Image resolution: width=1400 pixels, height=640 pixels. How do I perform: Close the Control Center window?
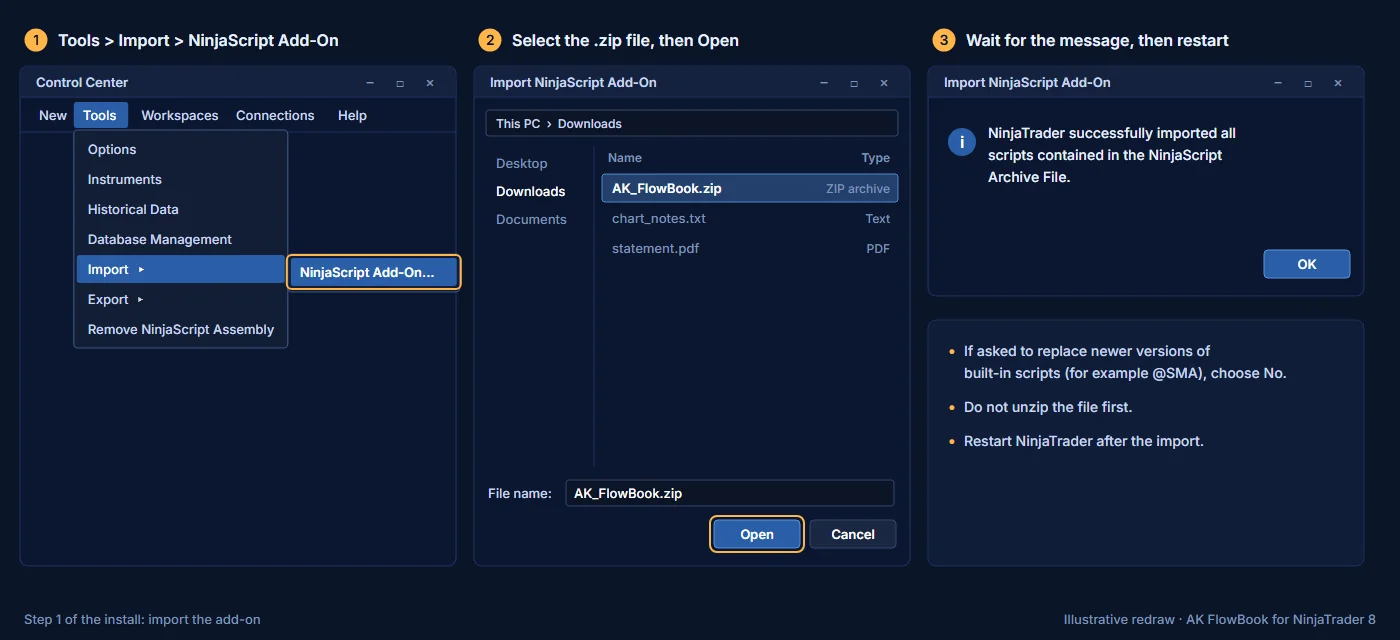coord(430,83)
